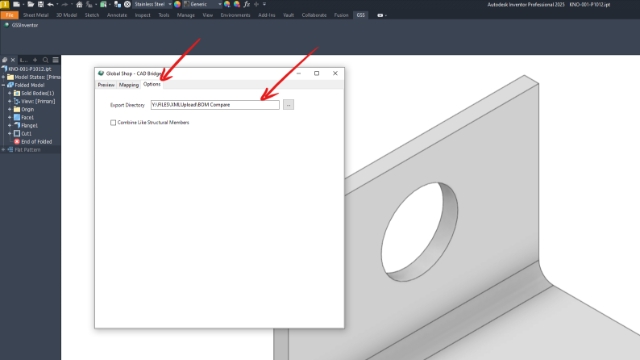Maximize the CAD Bridge dialog
The width and height of the screenshot is (640, 360).
pos(316,73)
